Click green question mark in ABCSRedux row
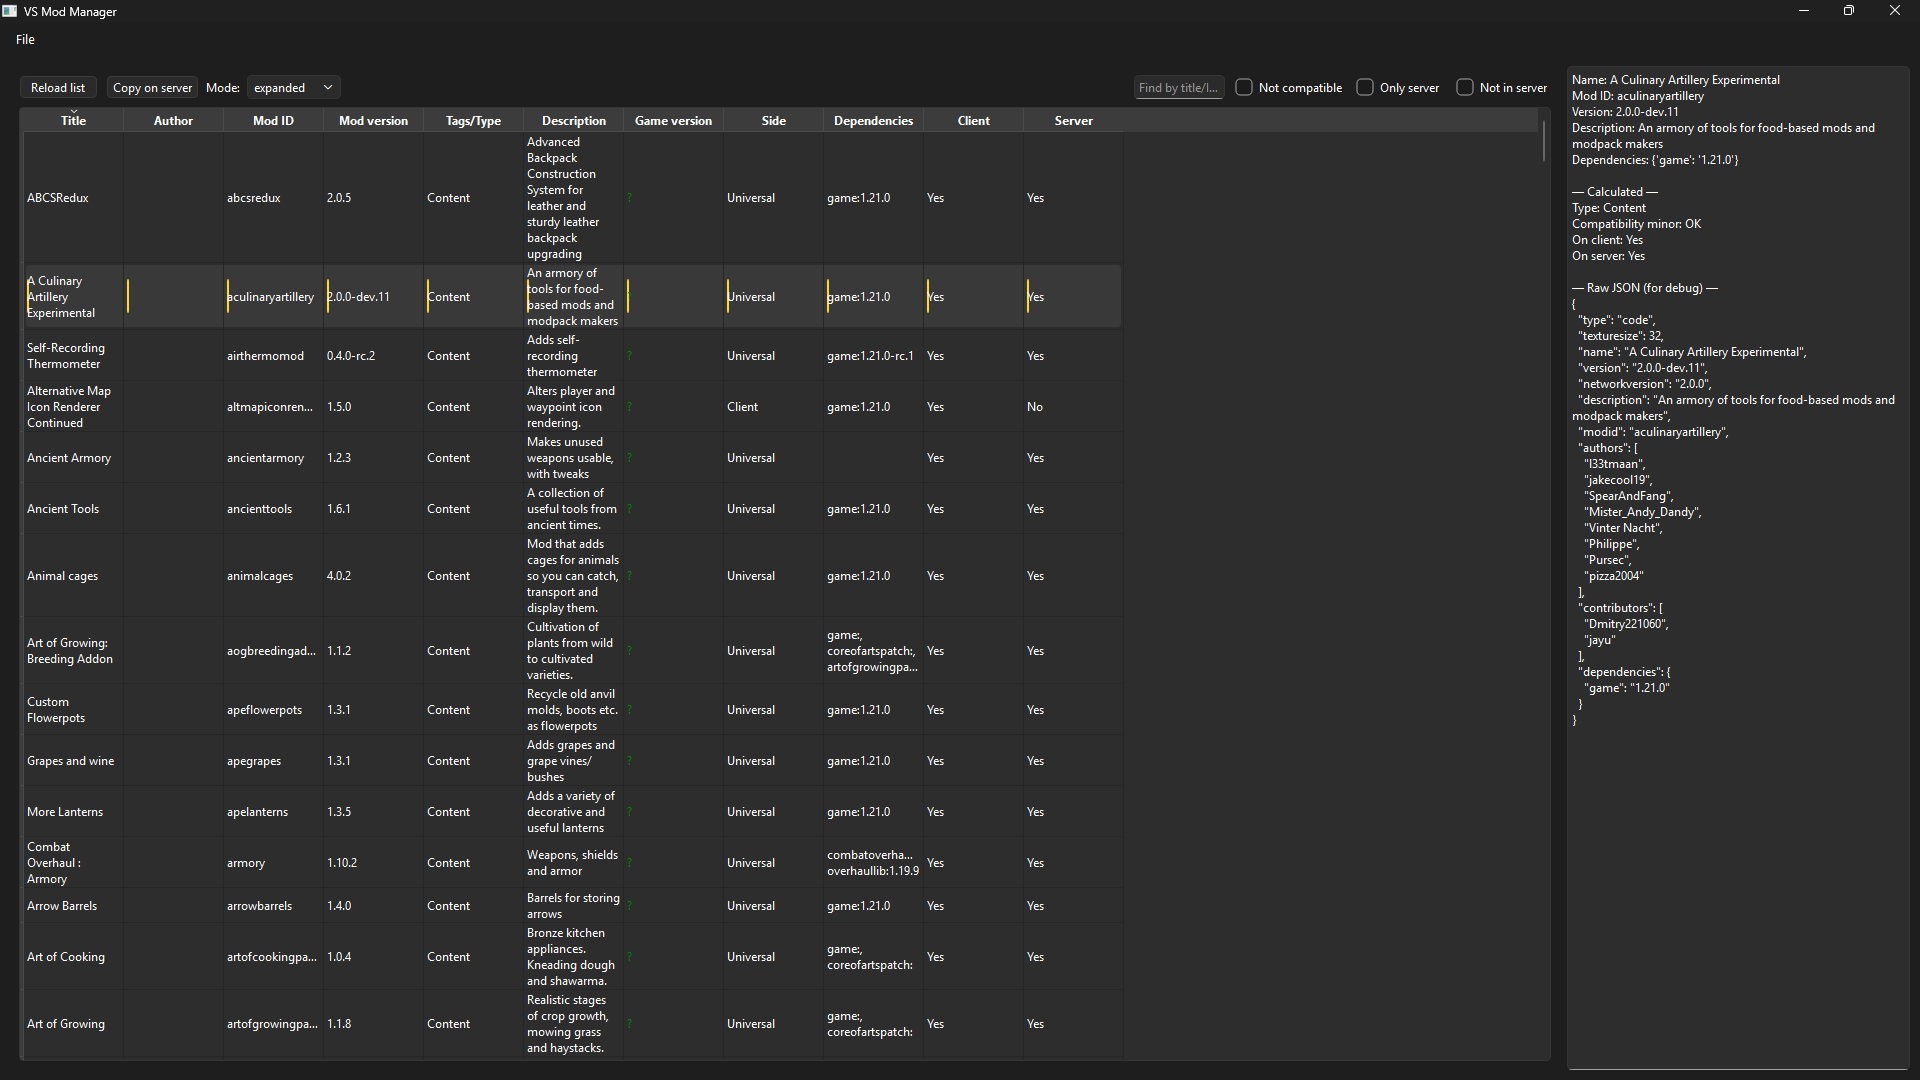The height and width of the screenshot is (1080, 1920). pos(630,198)
